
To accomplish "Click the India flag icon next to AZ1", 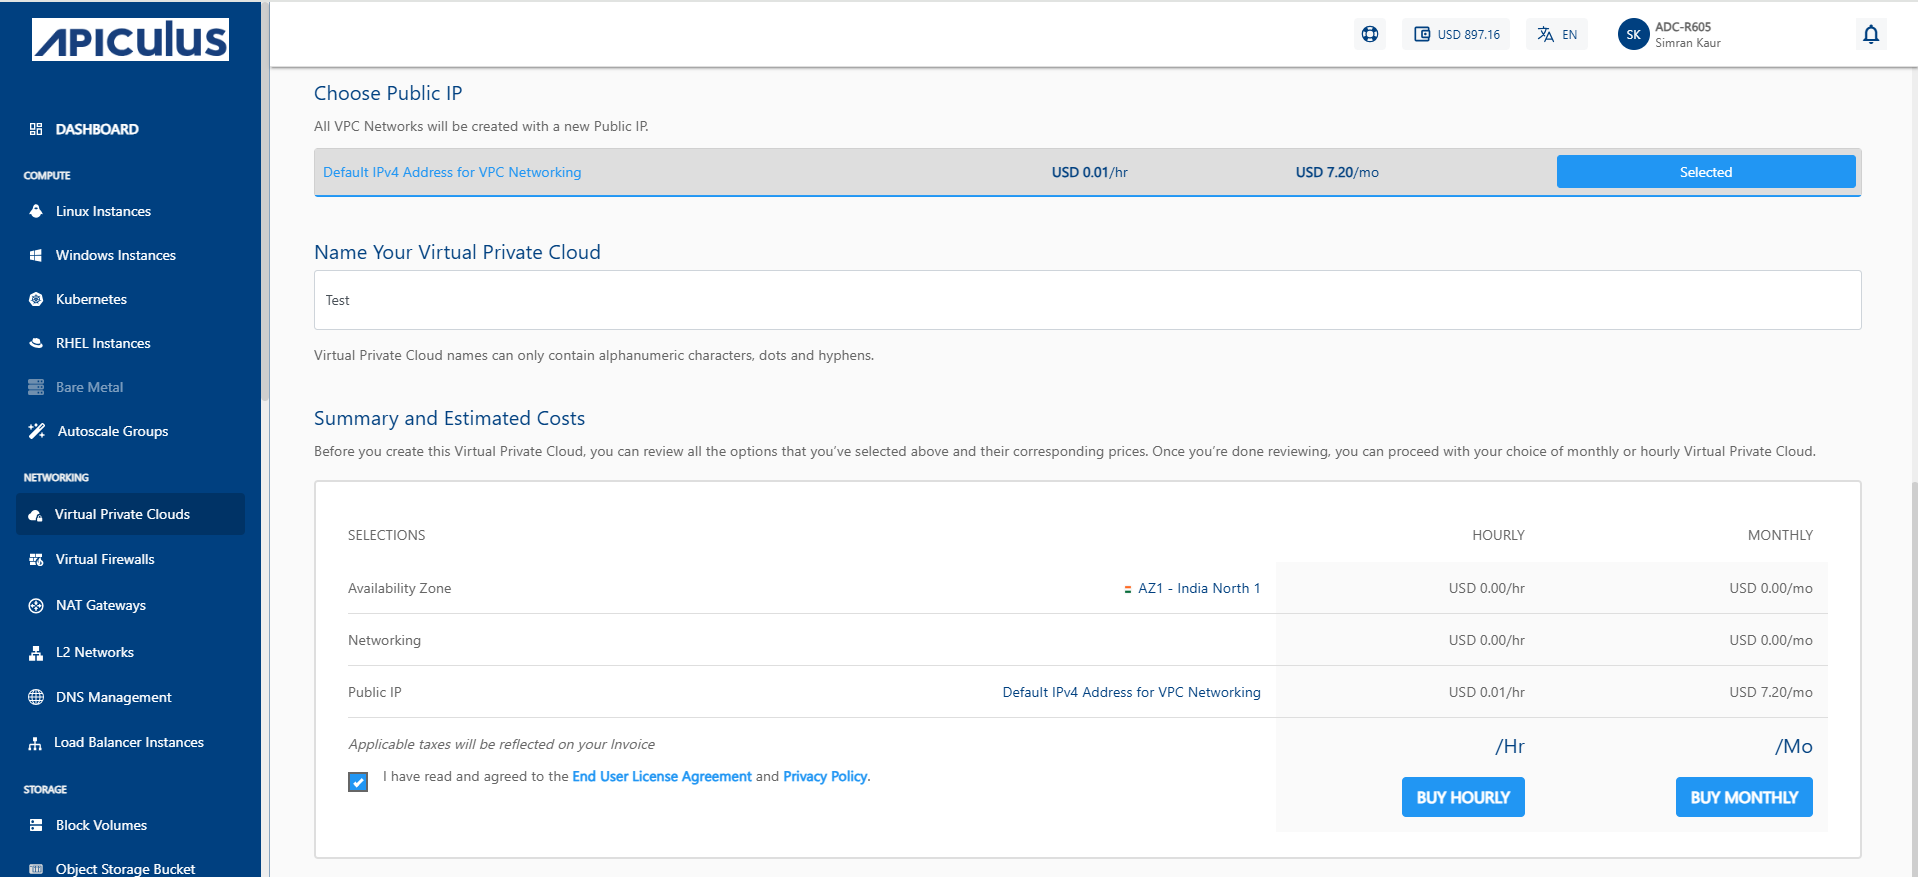I will pos(1128,589).
